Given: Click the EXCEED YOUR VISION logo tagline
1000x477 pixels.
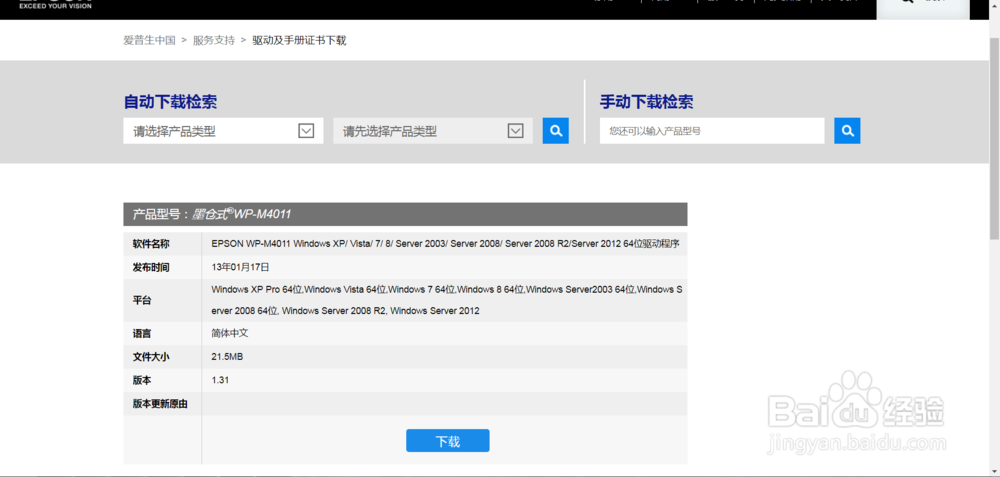Looking at the screenshot, I should point(55,6).
